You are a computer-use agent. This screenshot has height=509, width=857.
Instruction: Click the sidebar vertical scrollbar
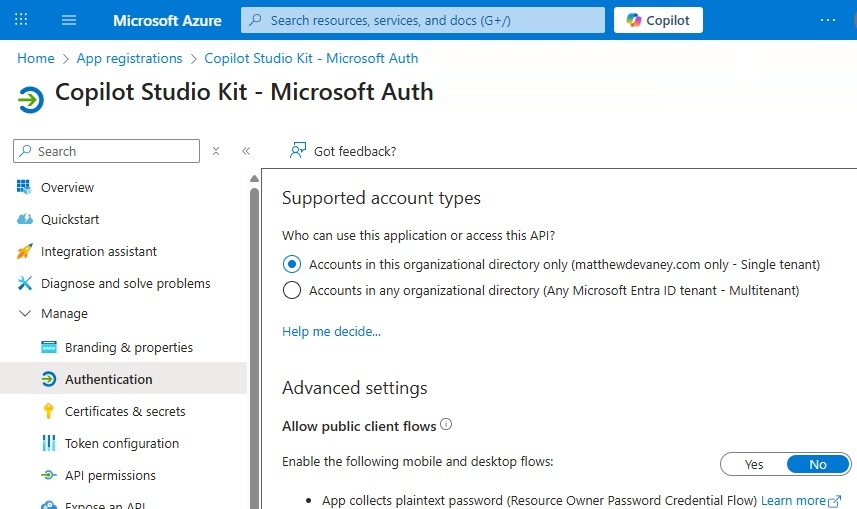254,330
